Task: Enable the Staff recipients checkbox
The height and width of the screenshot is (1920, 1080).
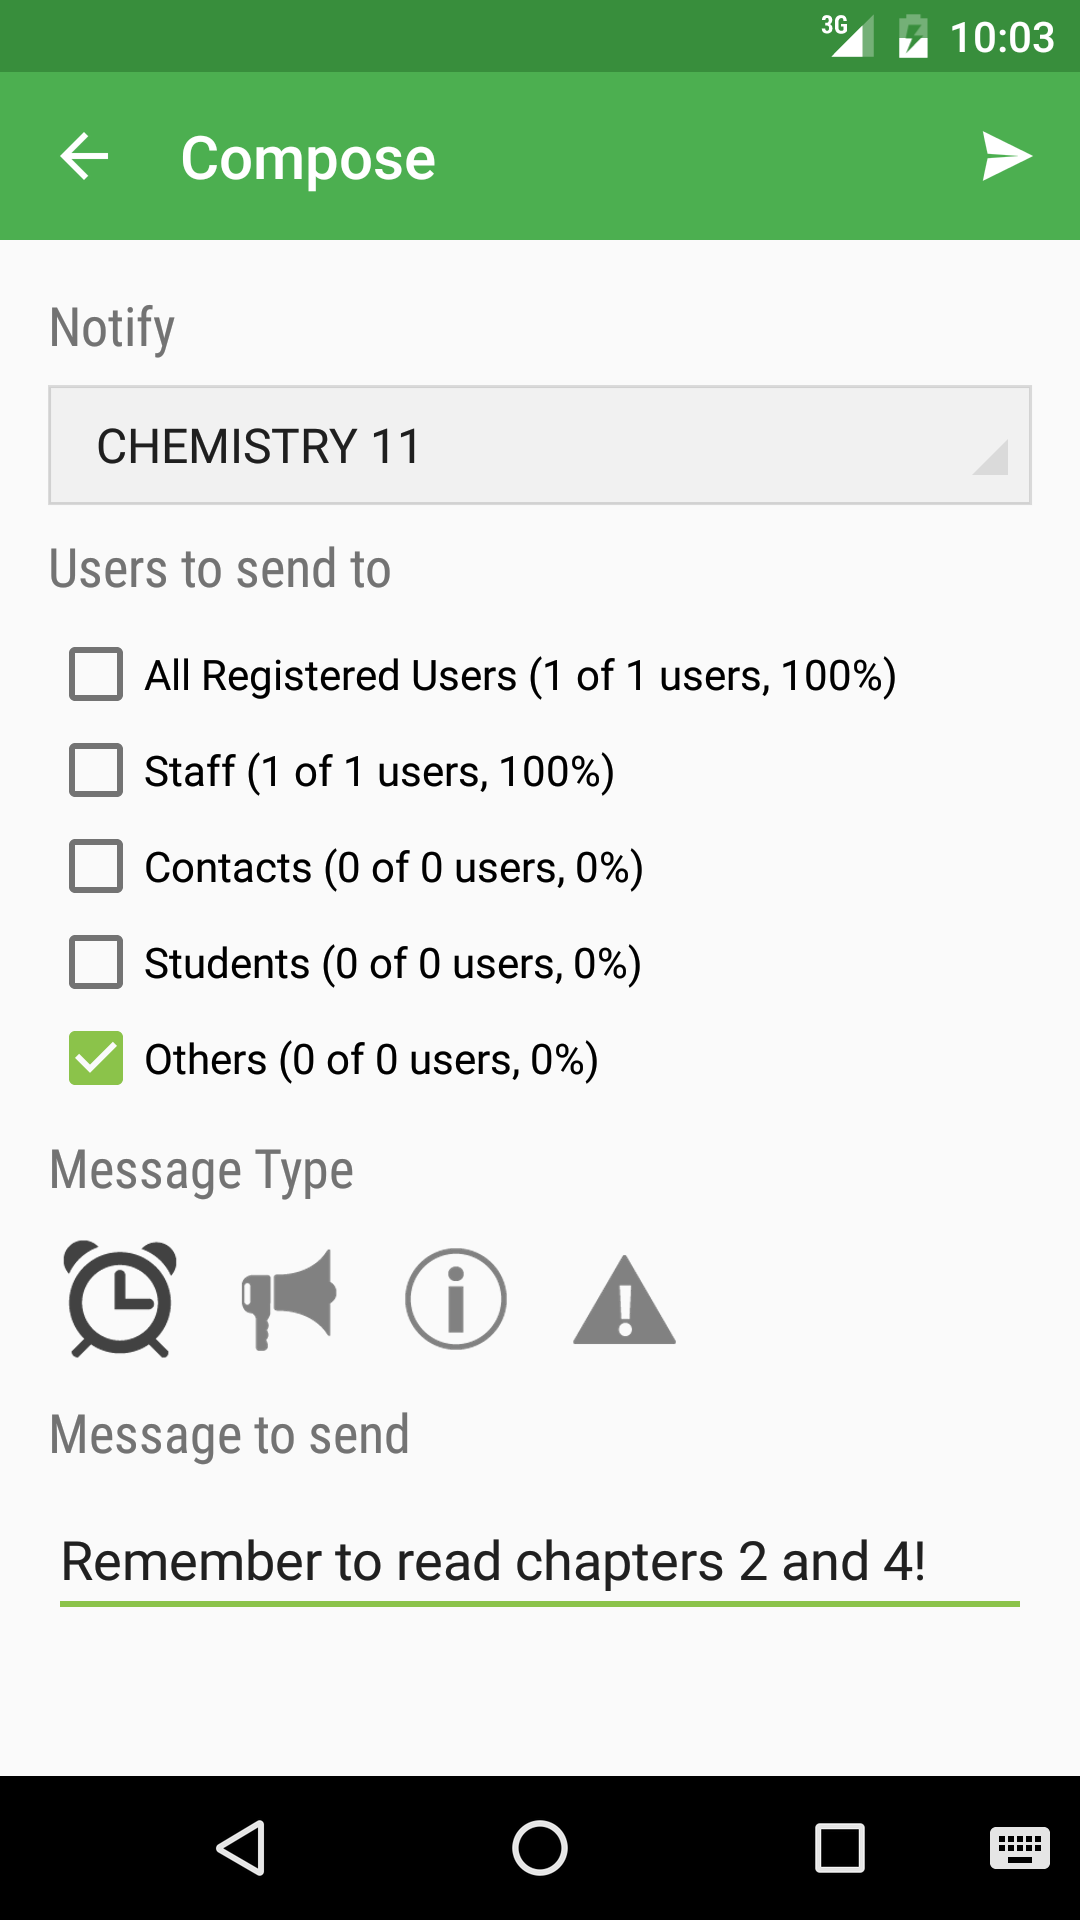Action: click(x=96, y=770)
